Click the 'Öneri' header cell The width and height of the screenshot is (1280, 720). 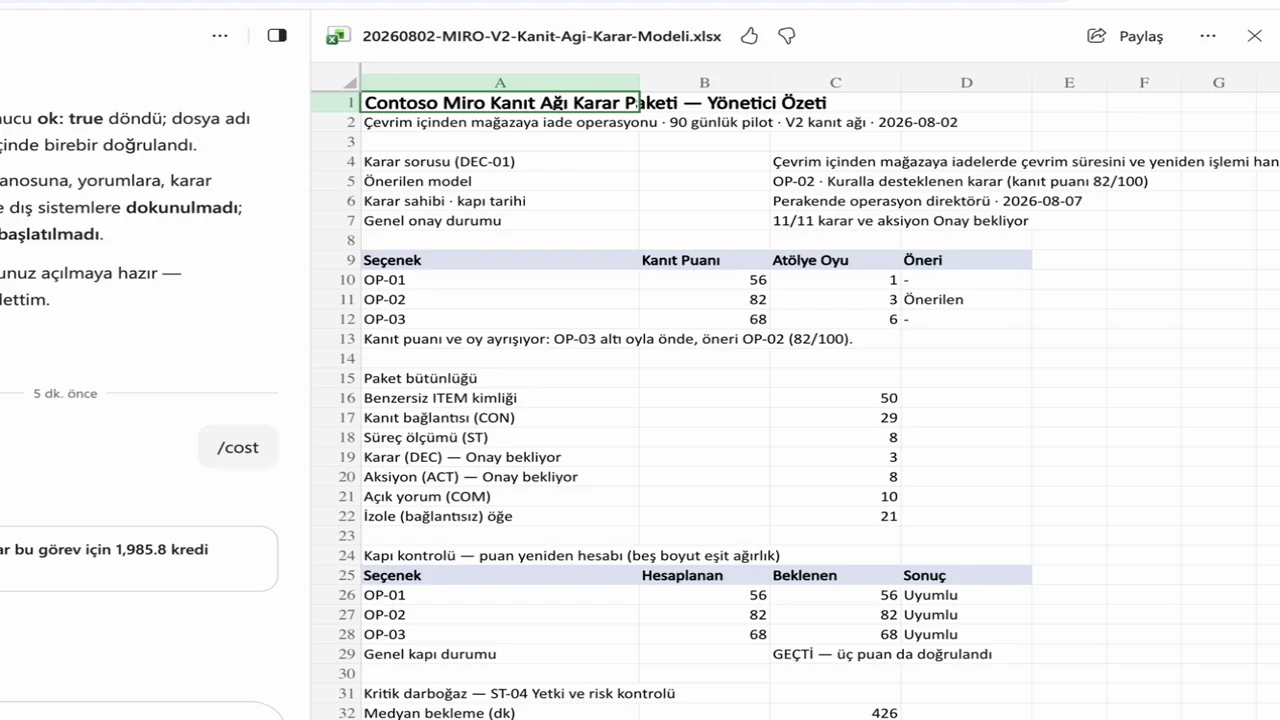[x=966, y=260]
